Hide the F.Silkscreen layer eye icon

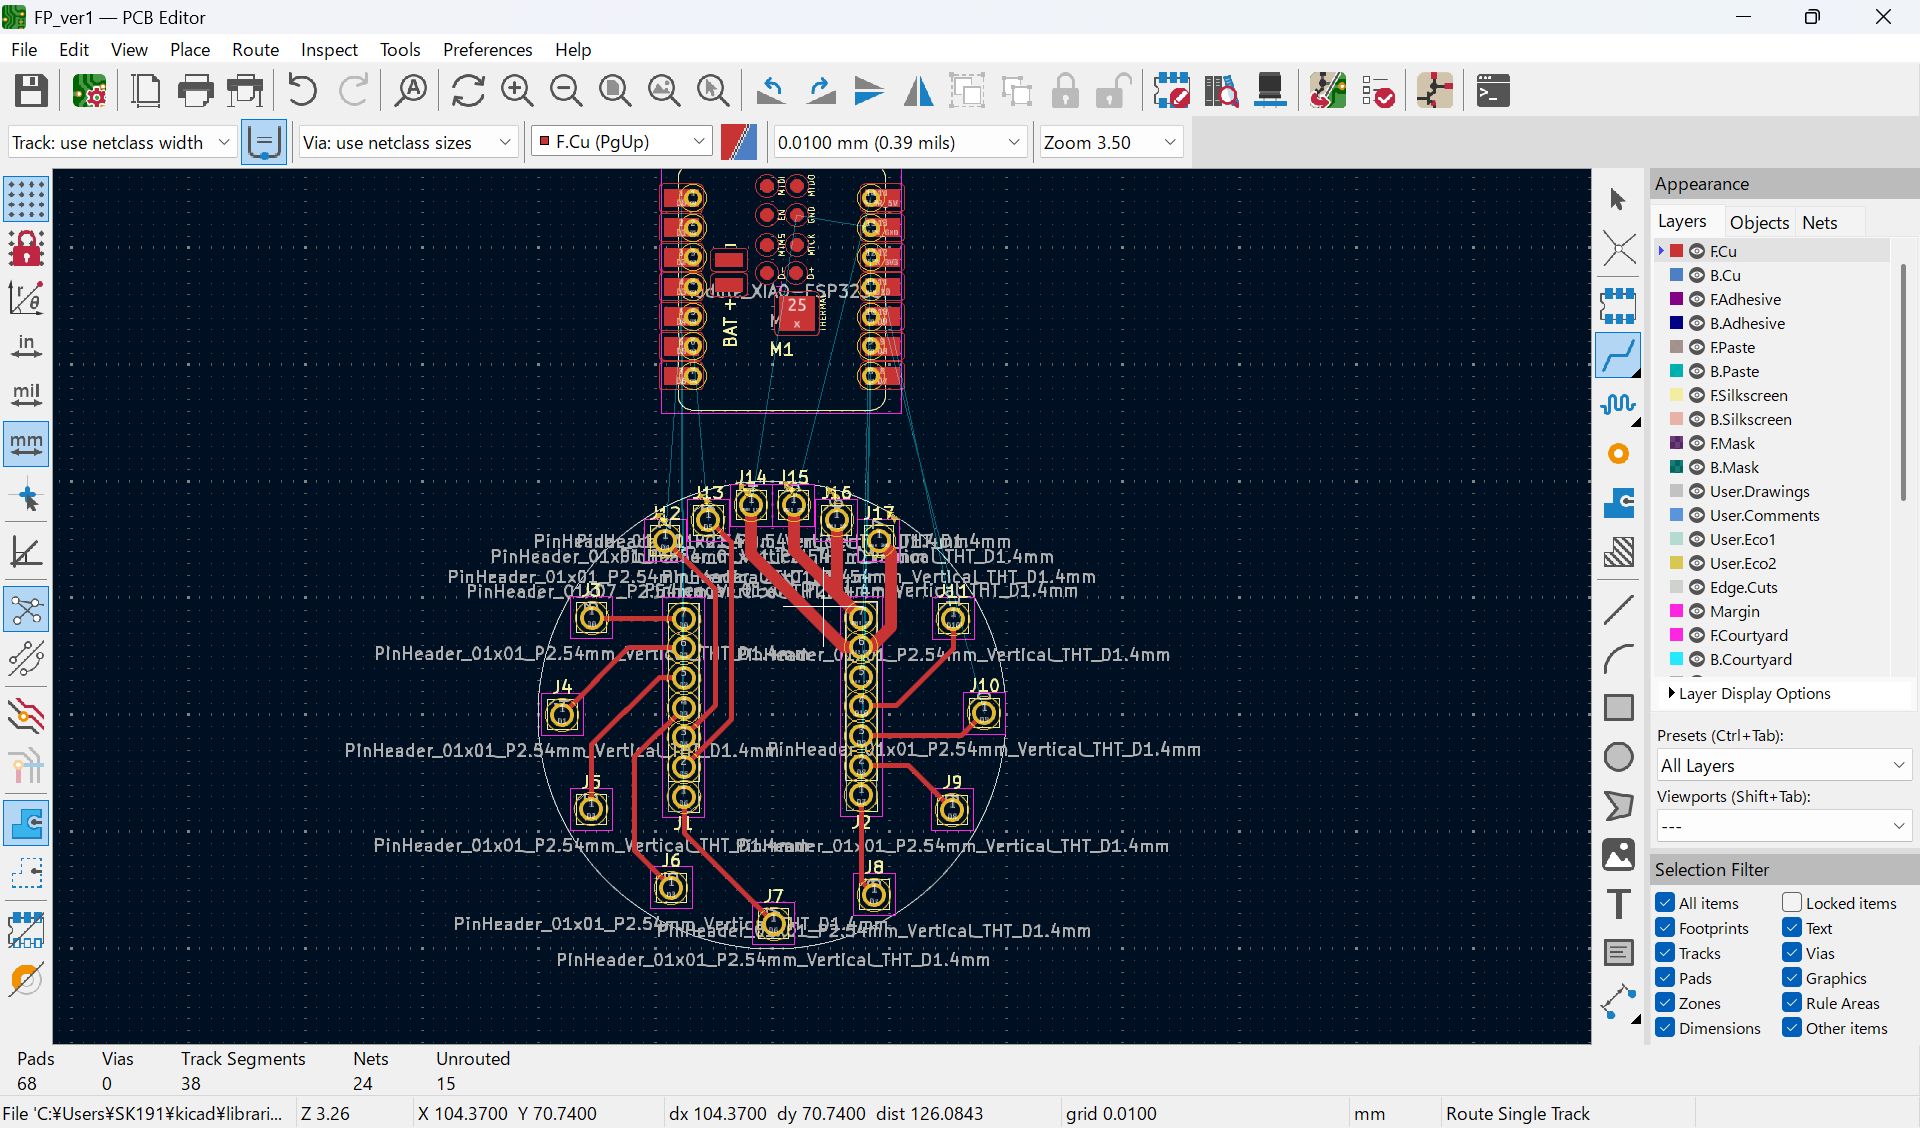tap(1697, 395)
